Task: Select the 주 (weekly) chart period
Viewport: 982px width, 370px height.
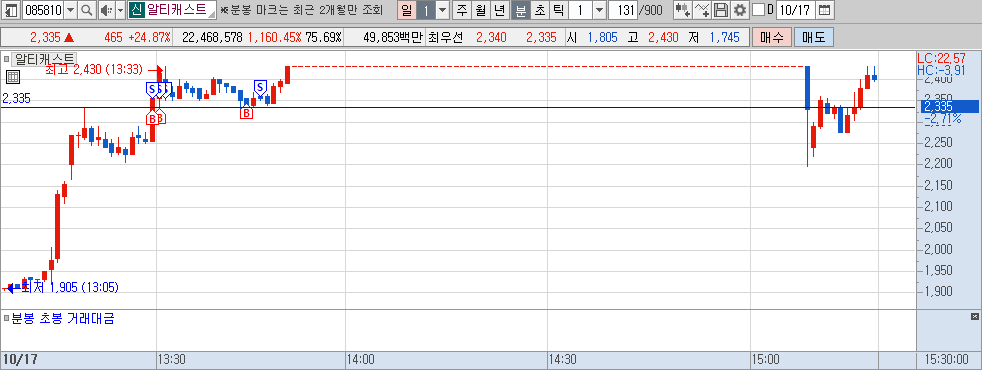Action: pos(462,10)
